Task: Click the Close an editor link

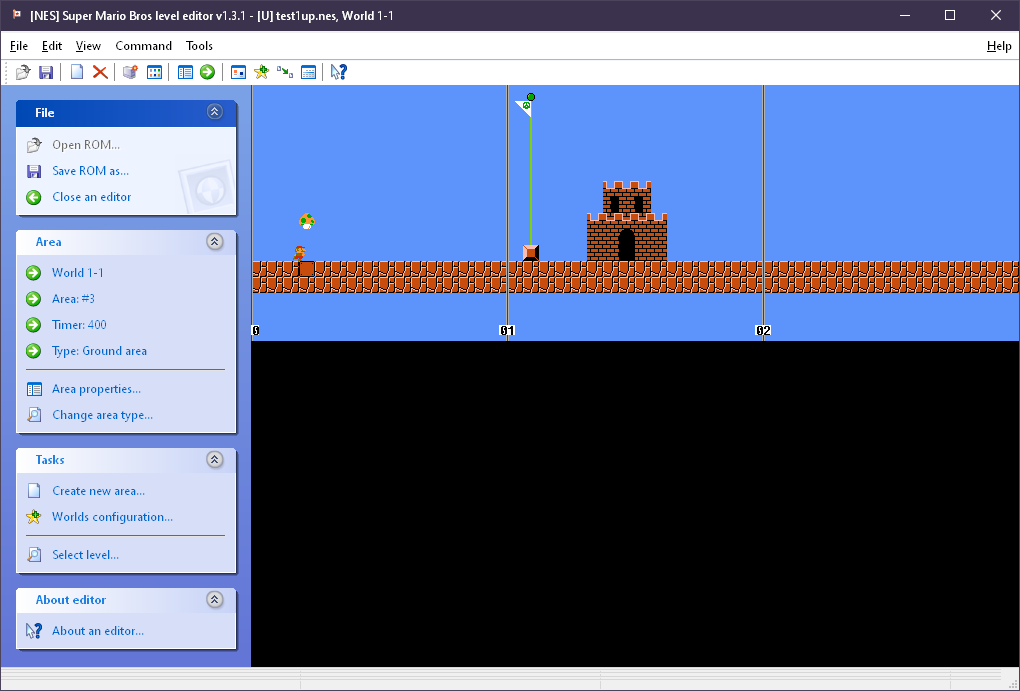Action: click(92, 197)
